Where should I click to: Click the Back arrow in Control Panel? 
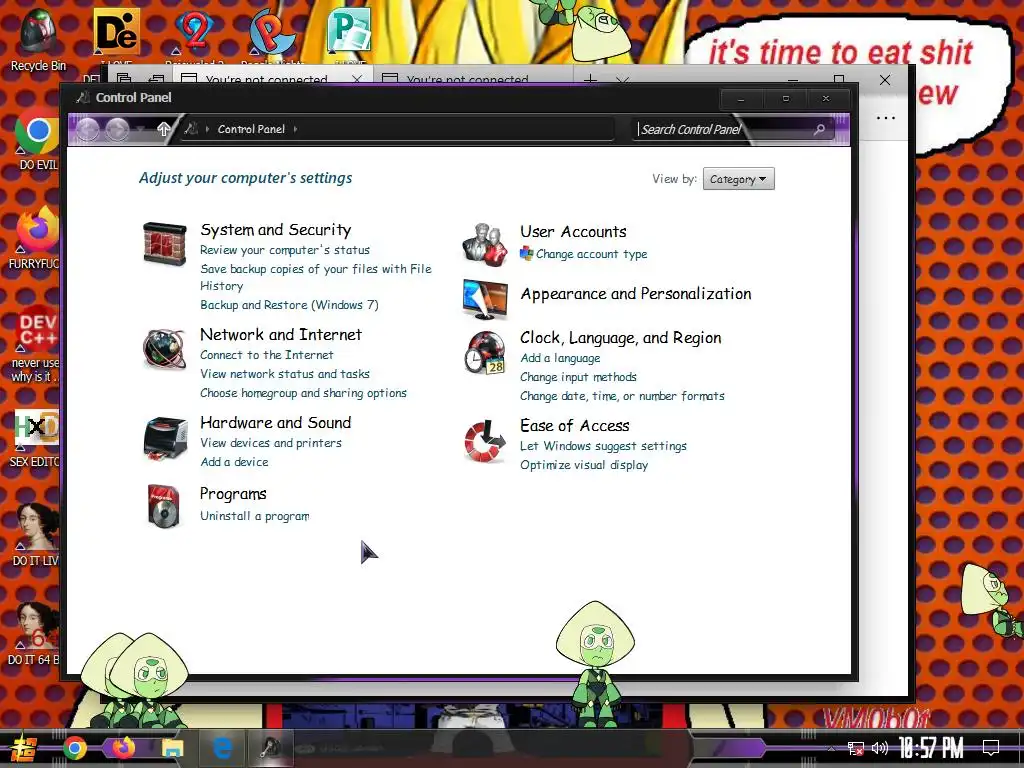[88, 129]
